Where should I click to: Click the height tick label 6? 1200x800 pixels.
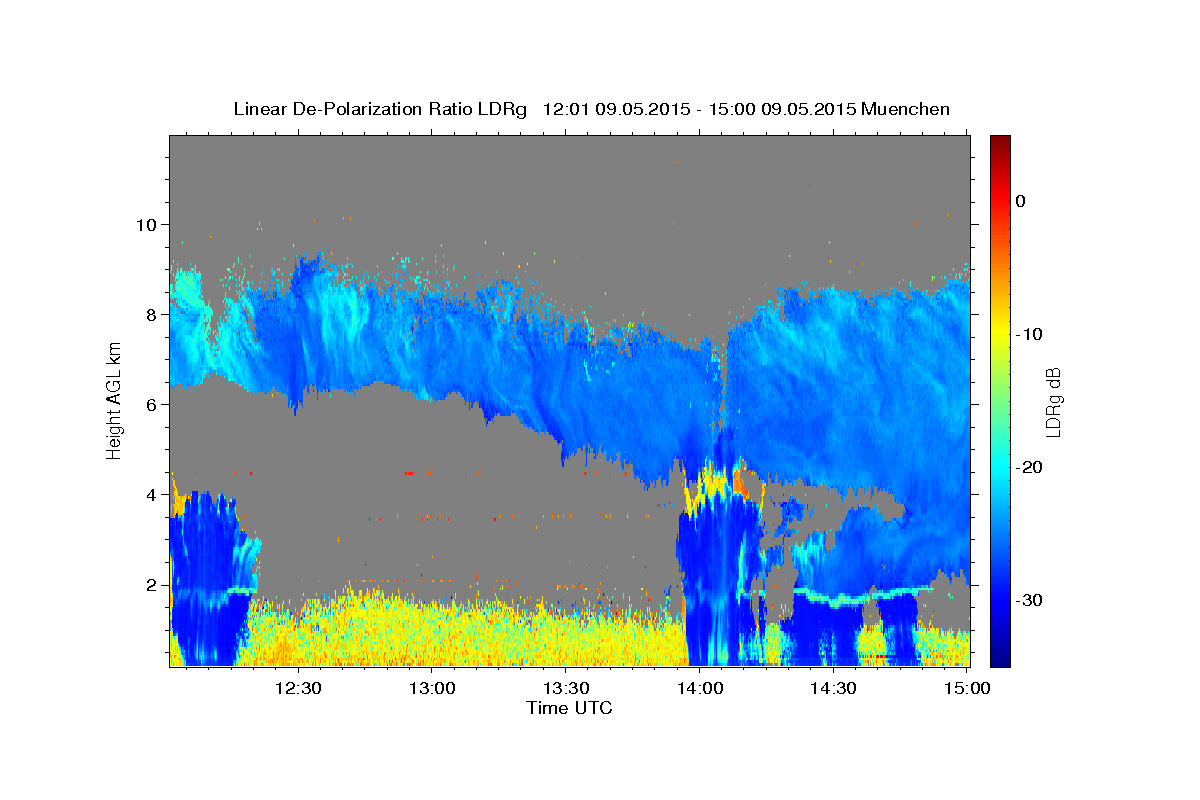pos(153,404)
